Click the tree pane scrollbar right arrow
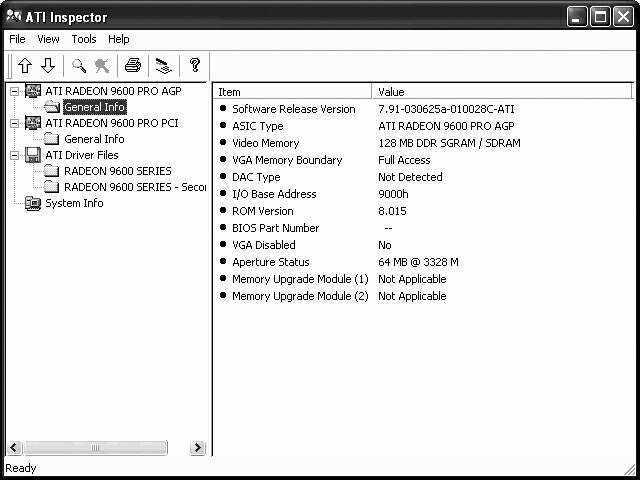 (x=197, y=448)
